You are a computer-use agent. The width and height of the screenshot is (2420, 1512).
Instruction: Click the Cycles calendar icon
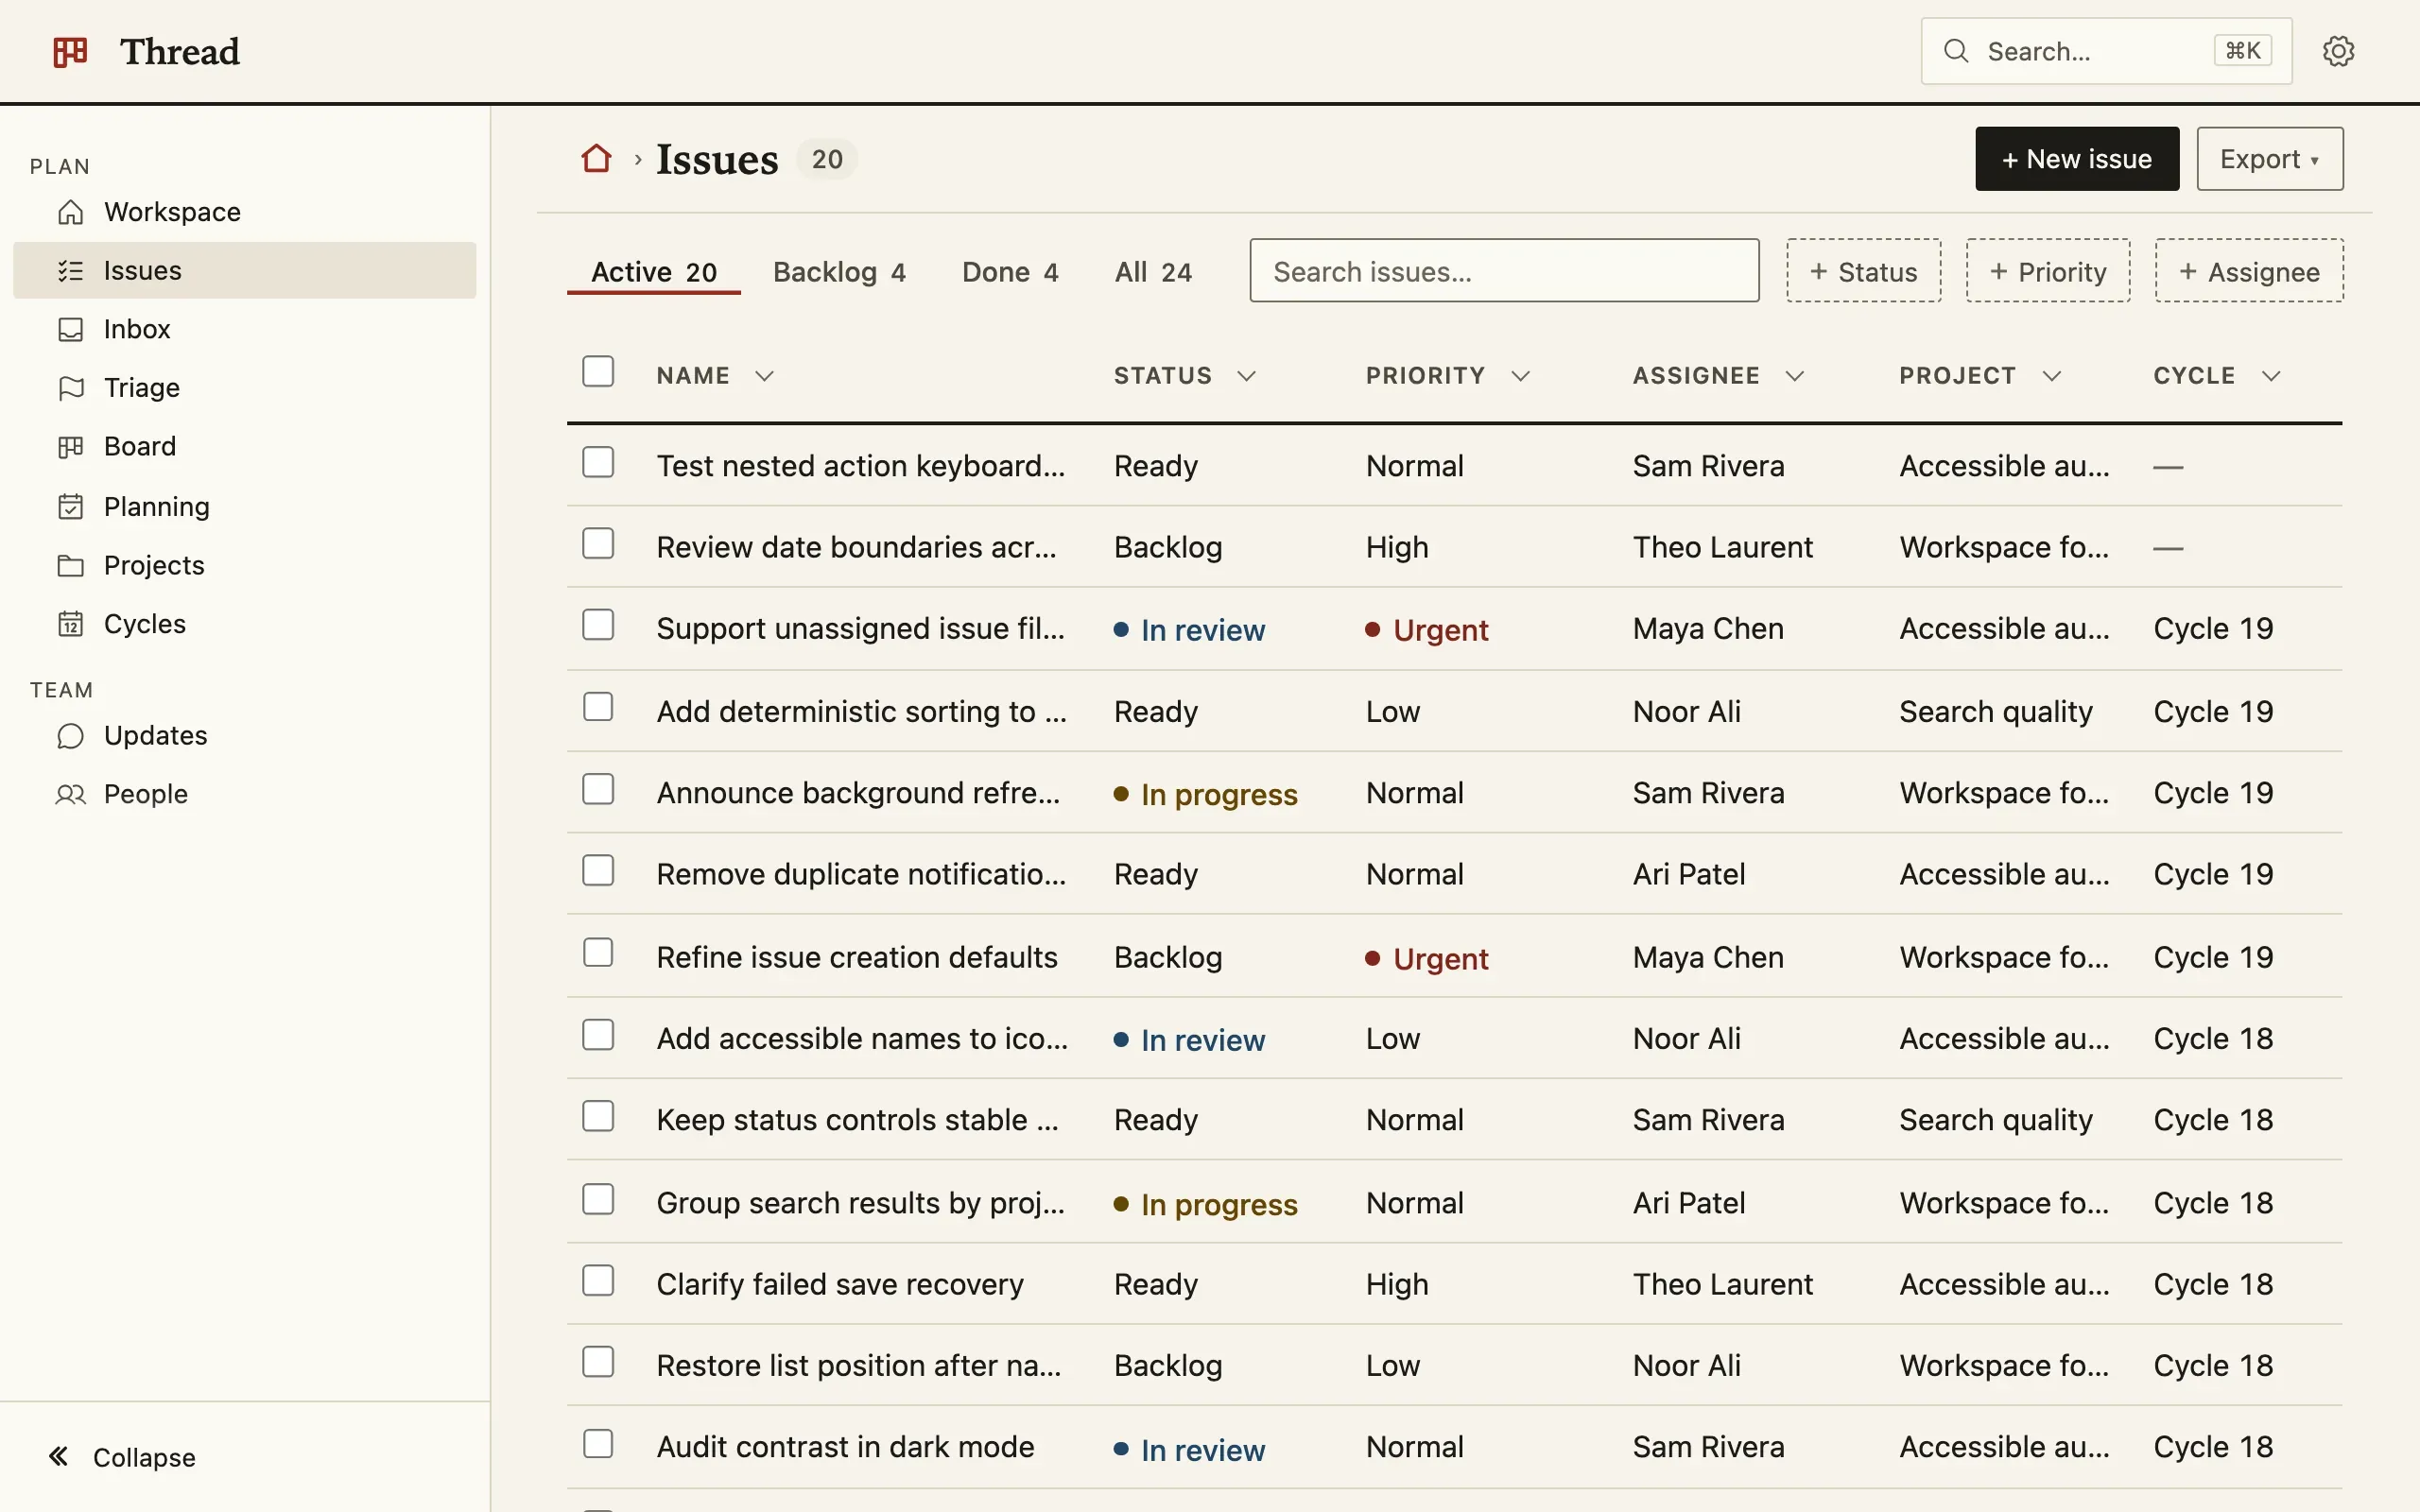[70, 624]
